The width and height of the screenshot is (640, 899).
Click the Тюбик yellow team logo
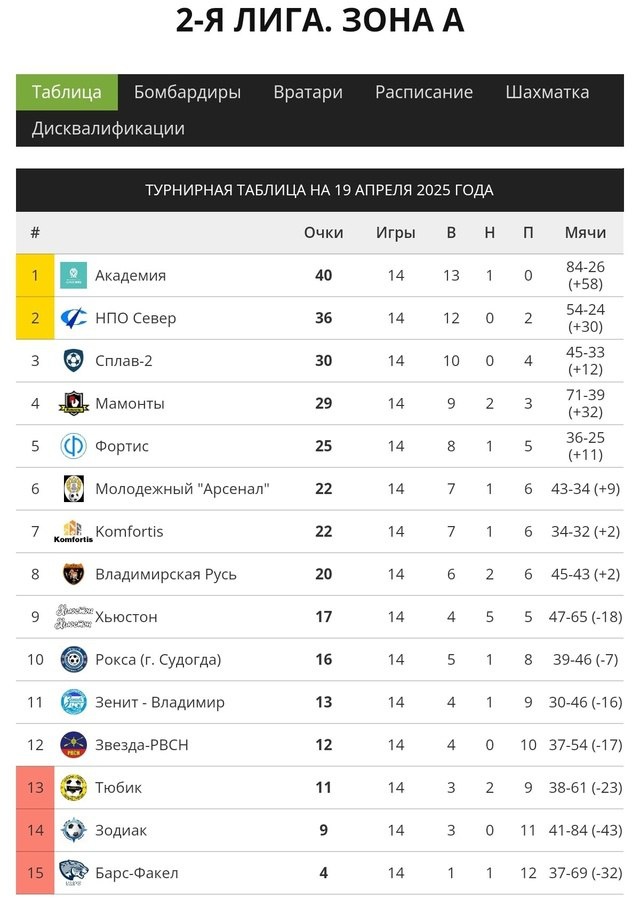[x=73, y=787]
